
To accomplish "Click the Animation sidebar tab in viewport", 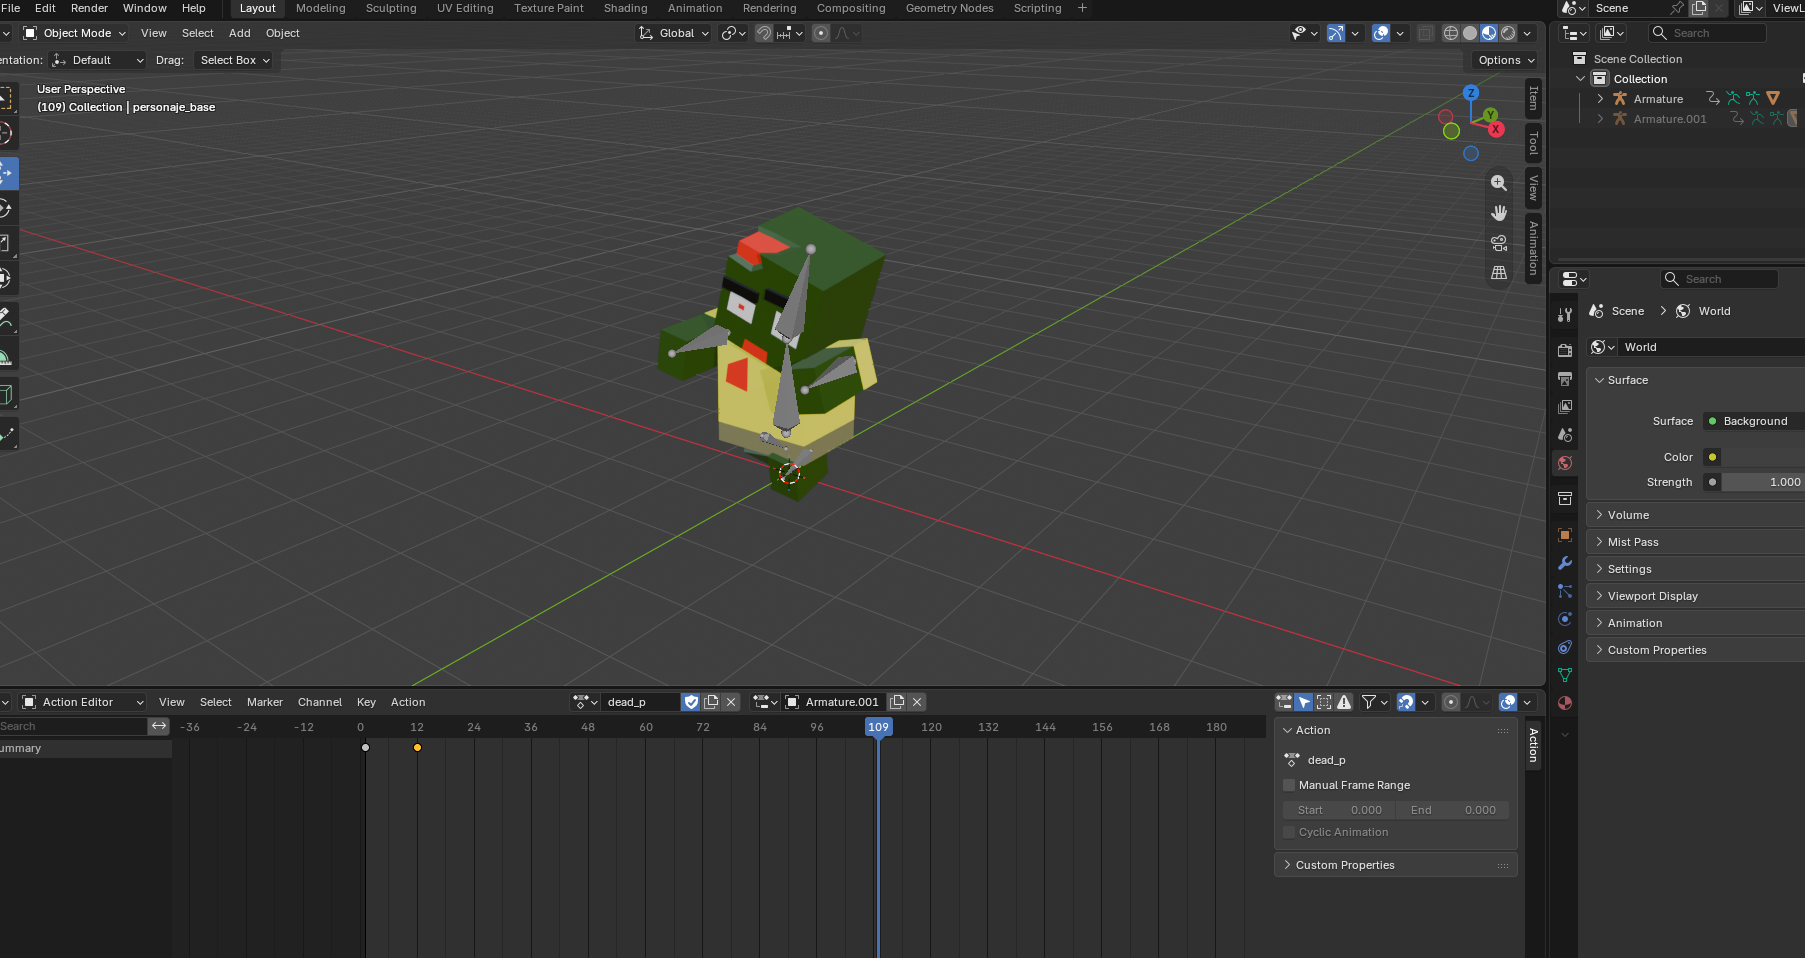I will (1533, 248).
